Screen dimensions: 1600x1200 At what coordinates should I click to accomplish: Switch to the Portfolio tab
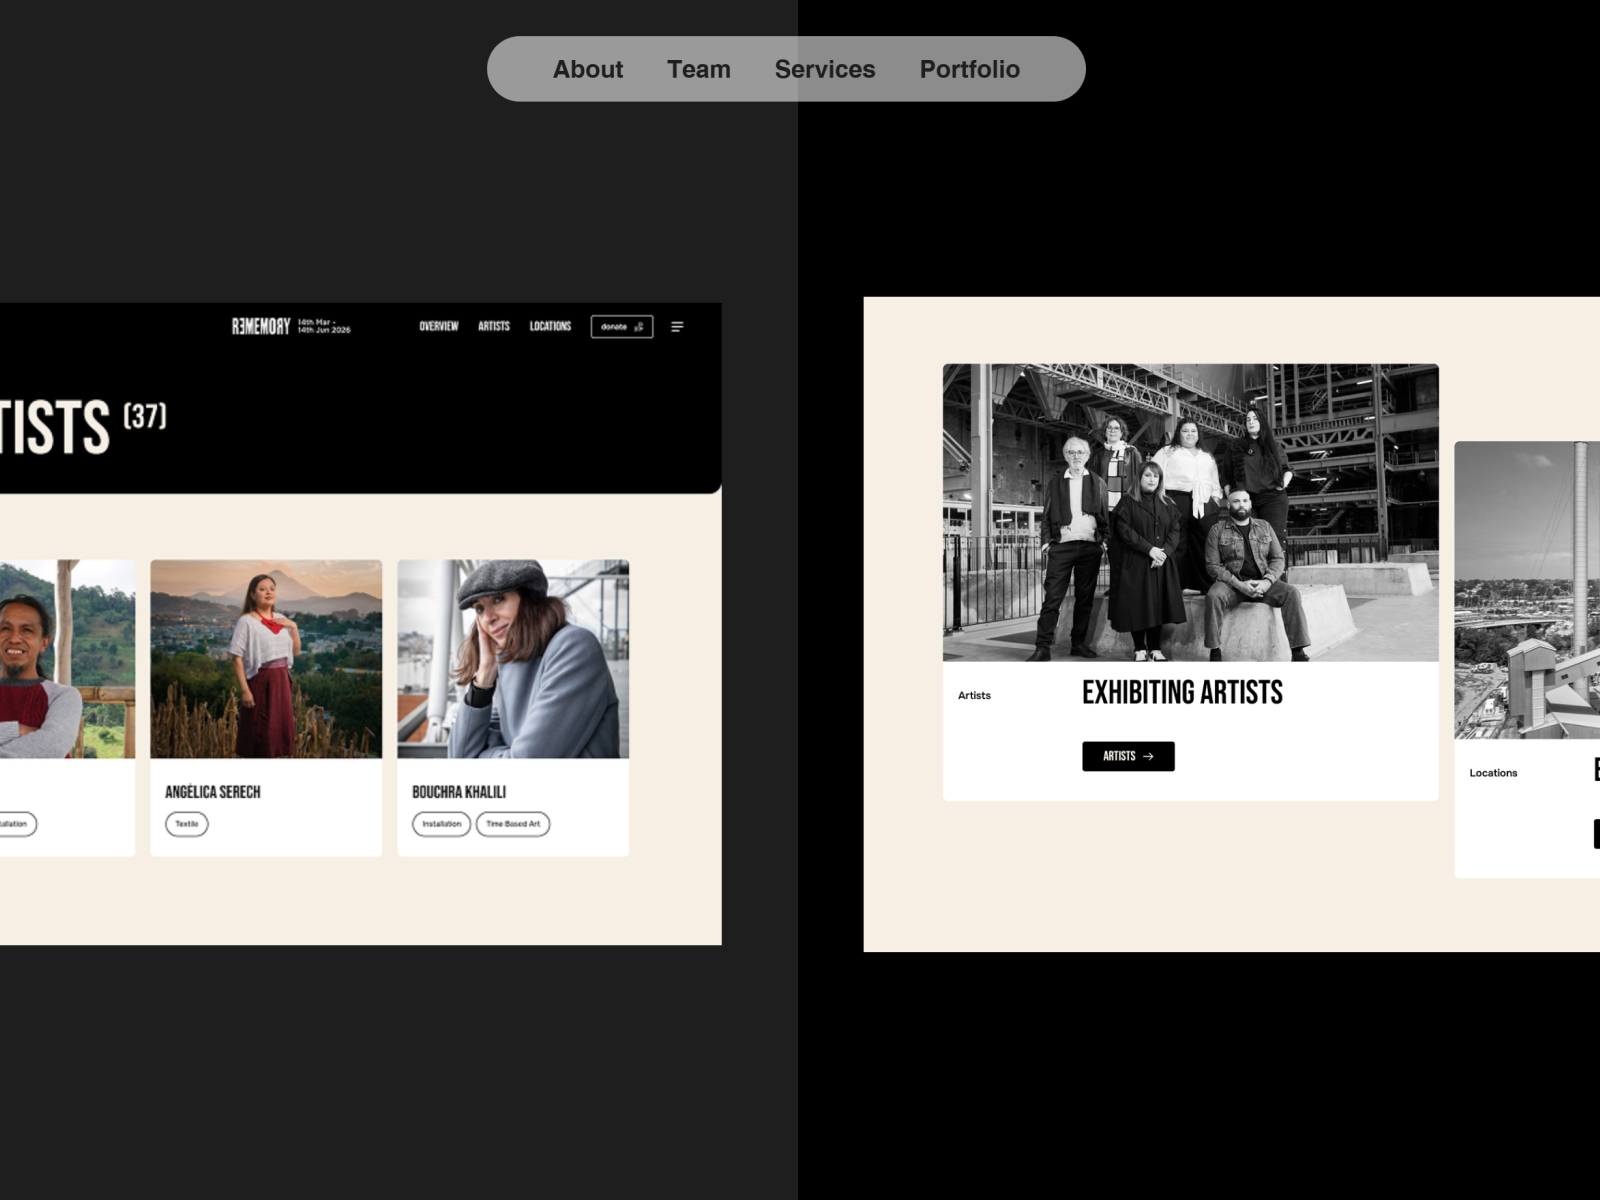pos(969,68)
